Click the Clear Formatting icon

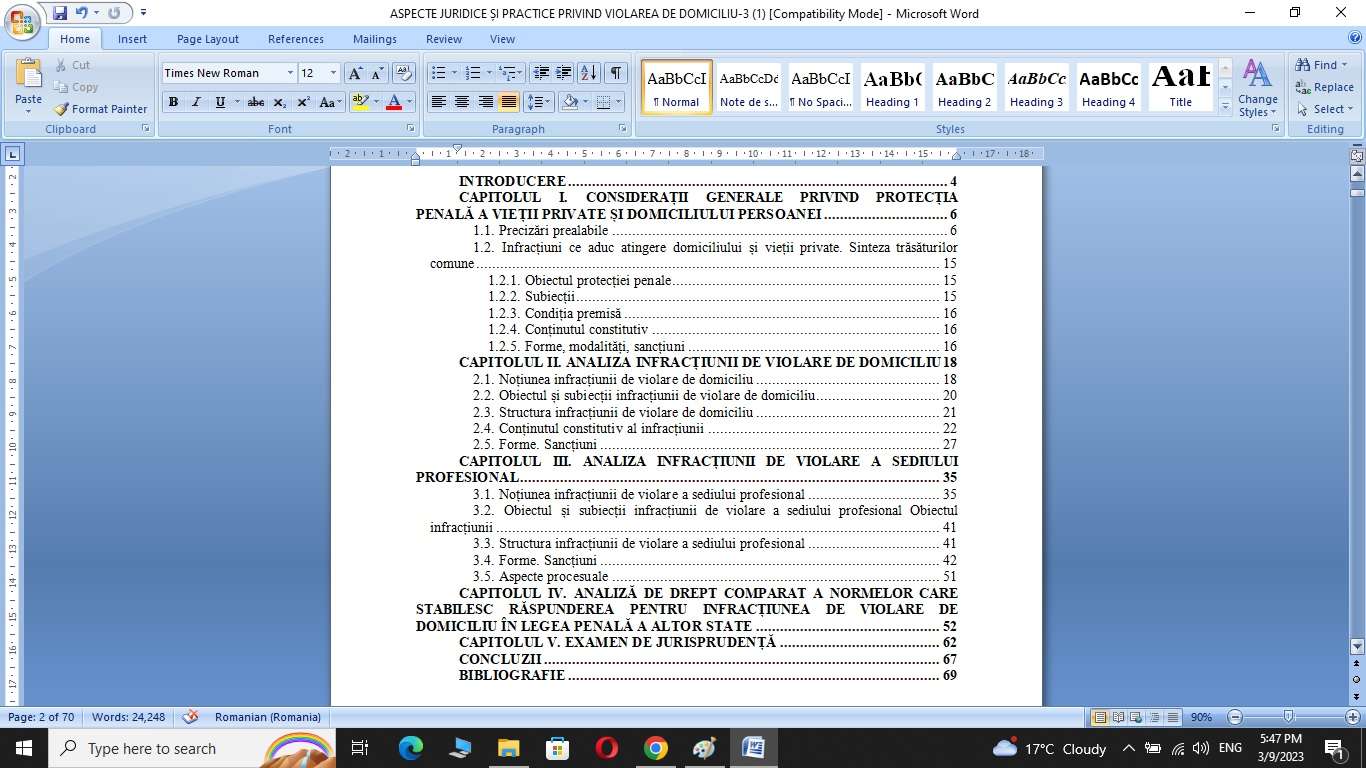tap(404, 73)
